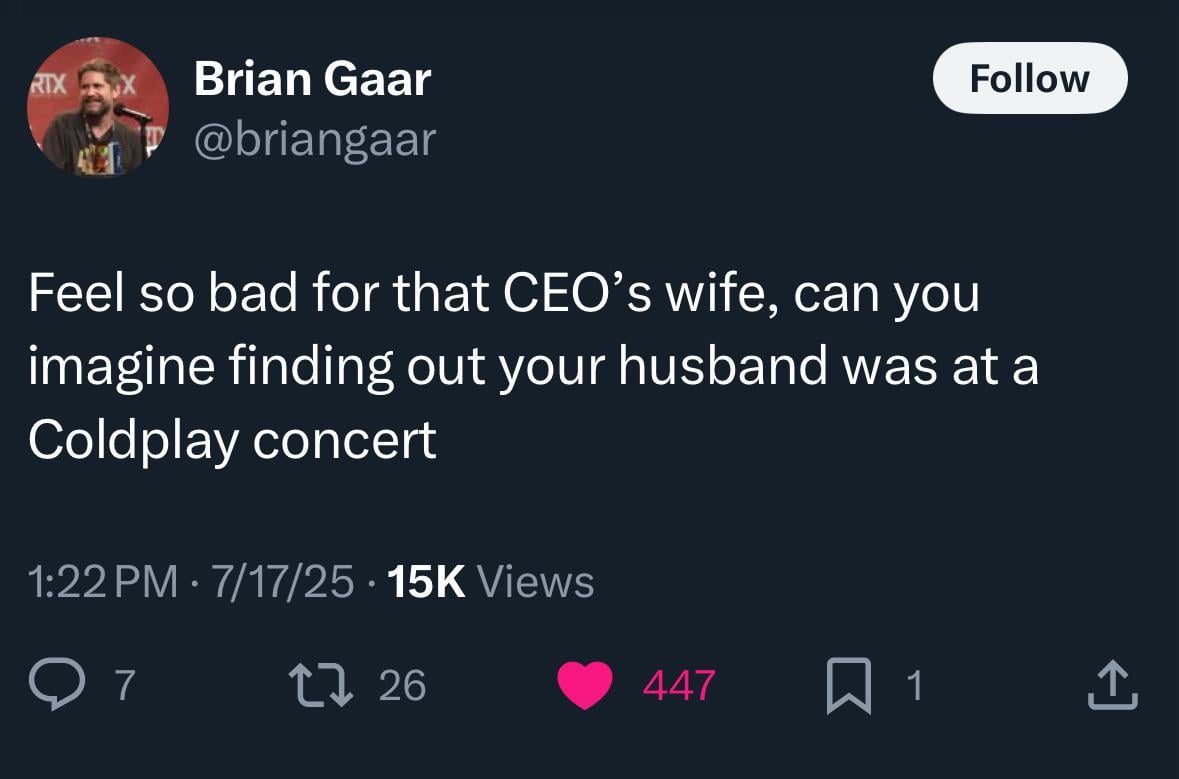Viewport: 1179px width, 779px height.
Task: Click the word CEO's in the tweet
Action: click(577, 292)
